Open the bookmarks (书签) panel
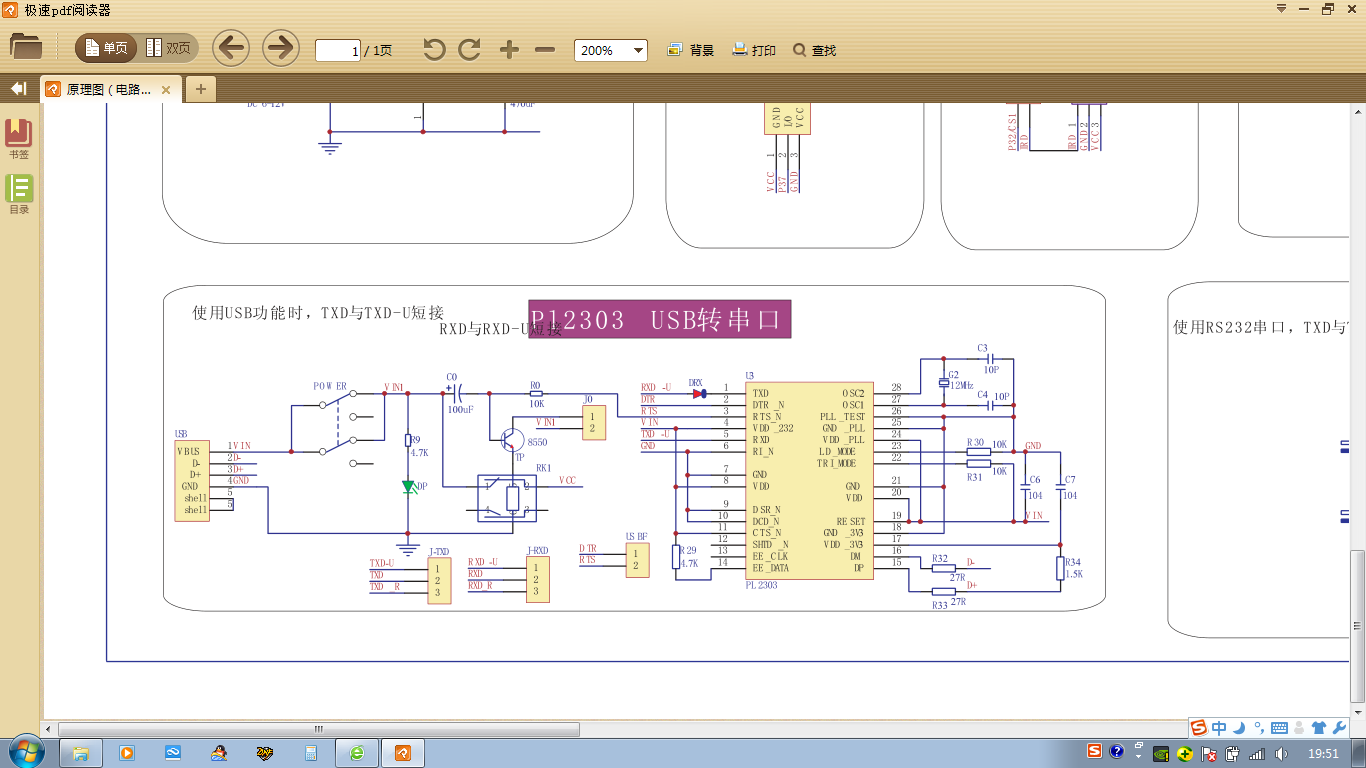Screen dimensions: 1366x768 click(19, 139)
